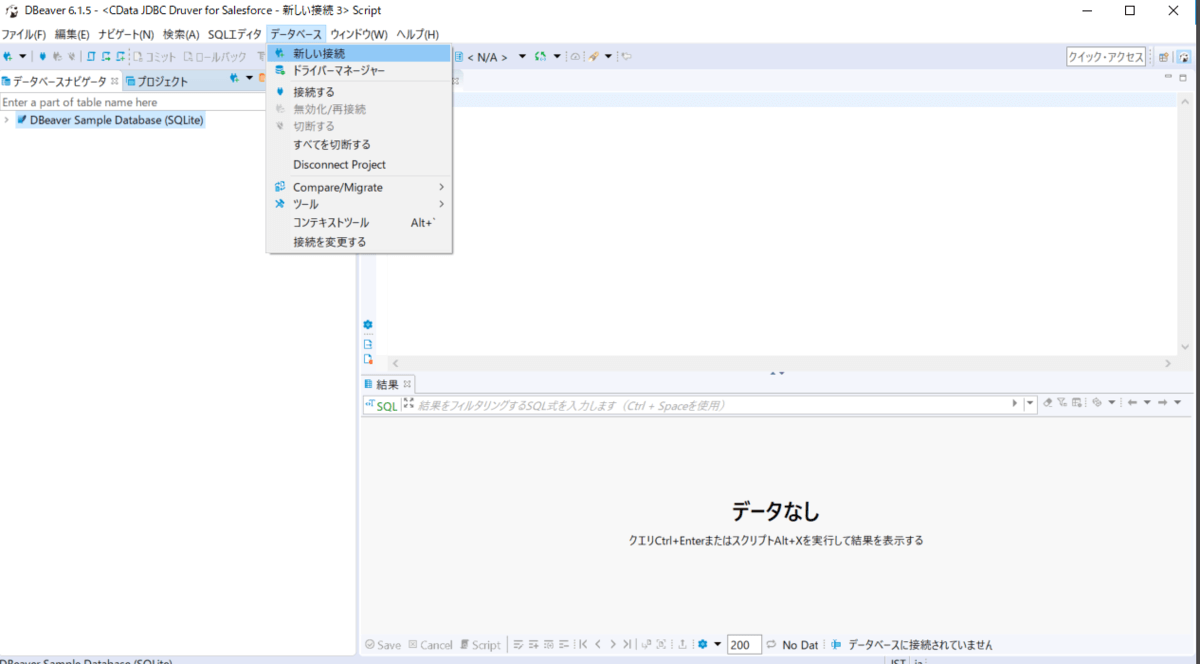Close the データベースナビゲータ tab
The width and height of the screenshot is (1200, 664).
(115, 81)
